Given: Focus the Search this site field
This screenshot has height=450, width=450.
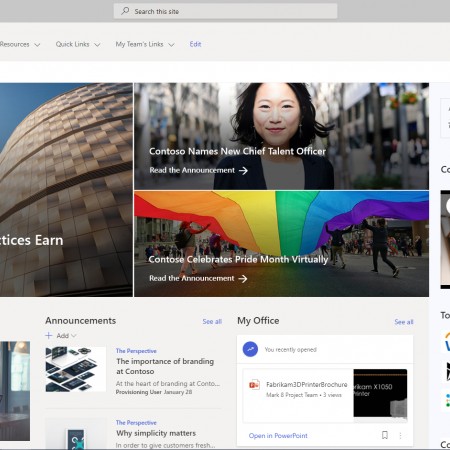Looking at the screenshot, I should pyautogui.click(x=225, y=11).
